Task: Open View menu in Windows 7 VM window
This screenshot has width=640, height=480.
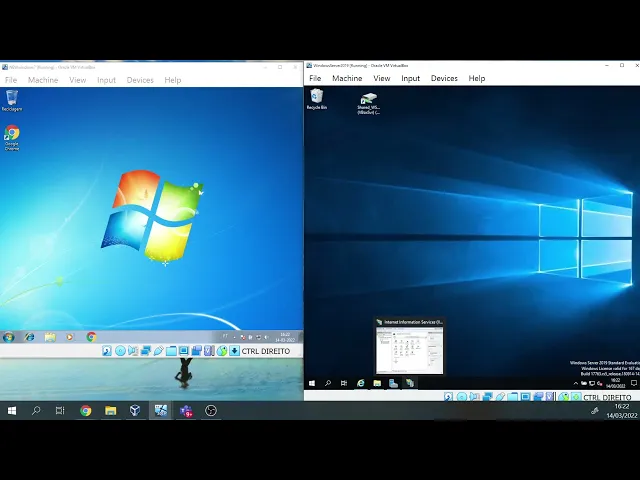Action: click(78, 80)
